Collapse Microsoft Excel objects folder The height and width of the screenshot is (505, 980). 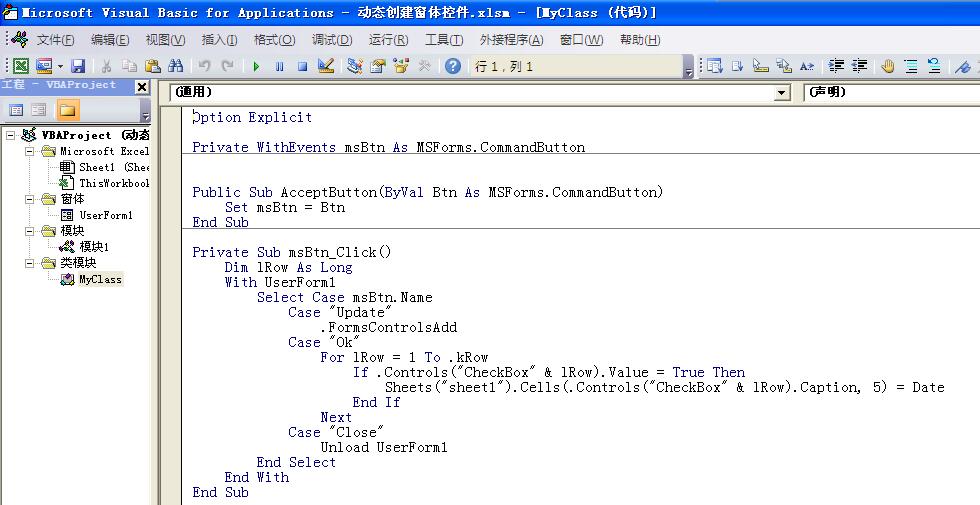[29, 151]
